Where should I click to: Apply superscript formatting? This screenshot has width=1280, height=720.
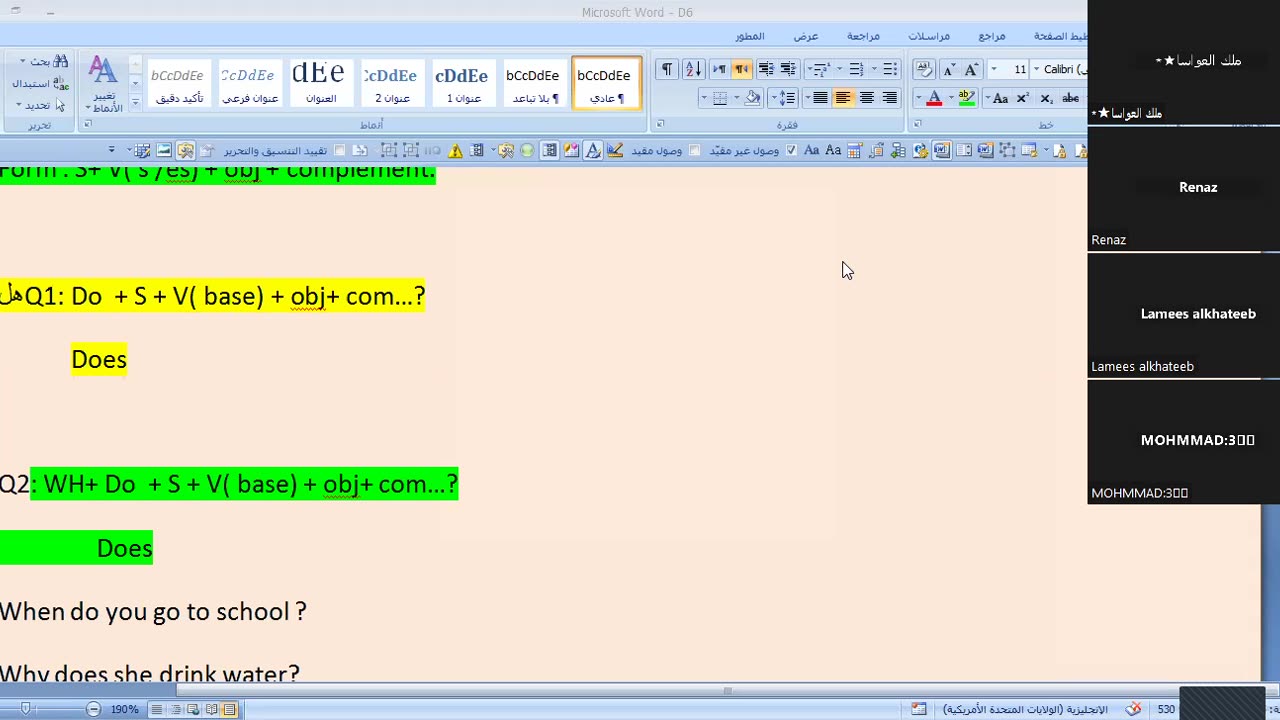point(1023,98)
